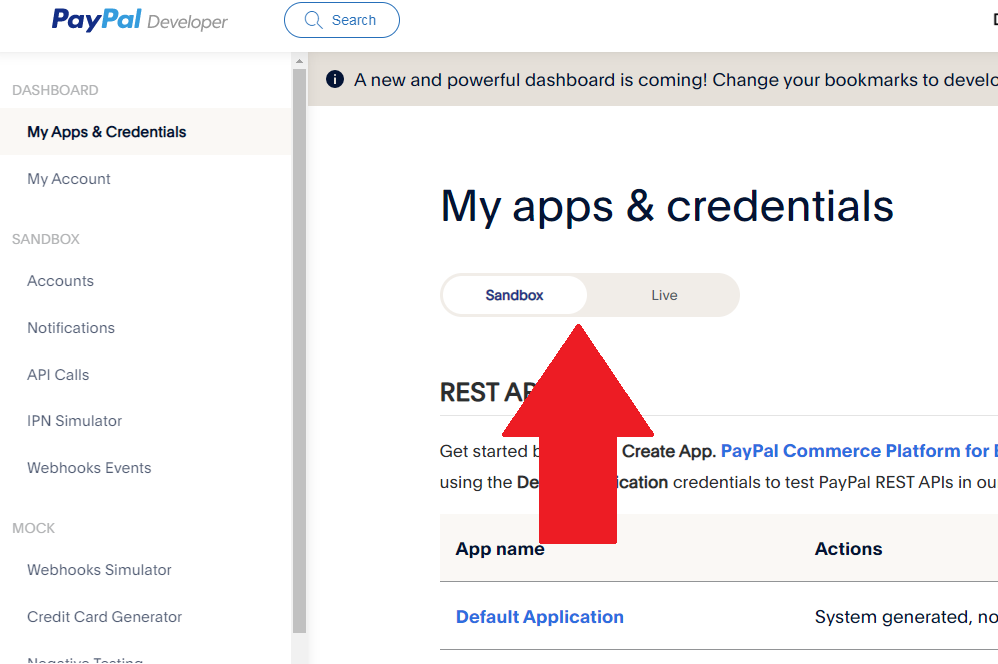
Task: Open My Account in sidebar
Action: point(69,179)
